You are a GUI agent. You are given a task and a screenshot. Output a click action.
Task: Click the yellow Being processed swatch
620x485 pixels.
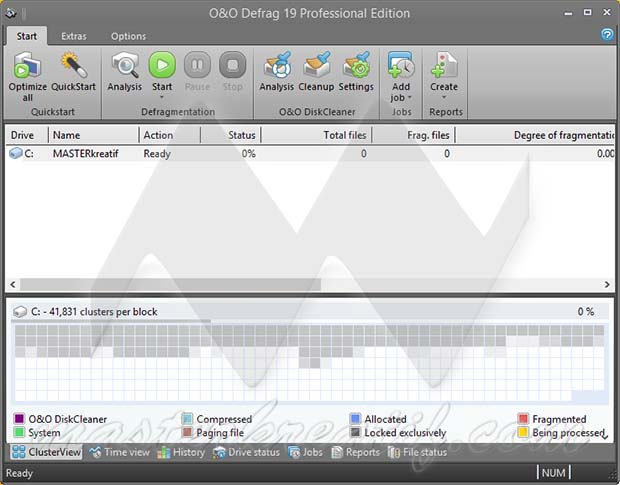pos(523,432)
